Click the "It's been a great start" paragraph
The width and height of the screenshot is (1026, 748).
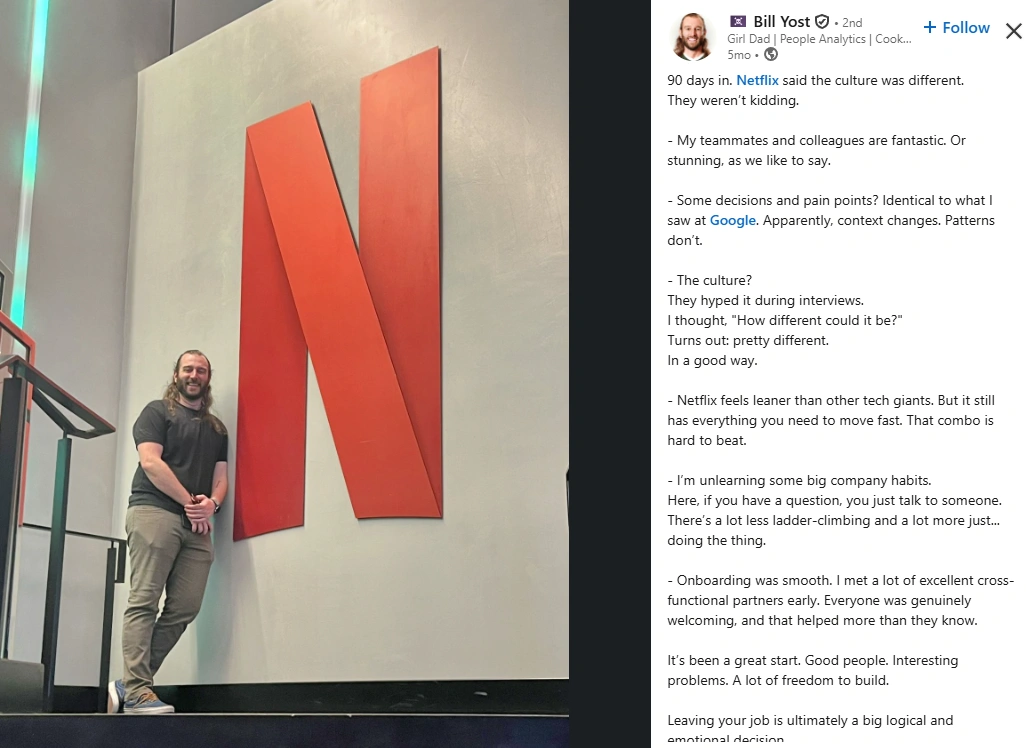[x=813, y=670]
